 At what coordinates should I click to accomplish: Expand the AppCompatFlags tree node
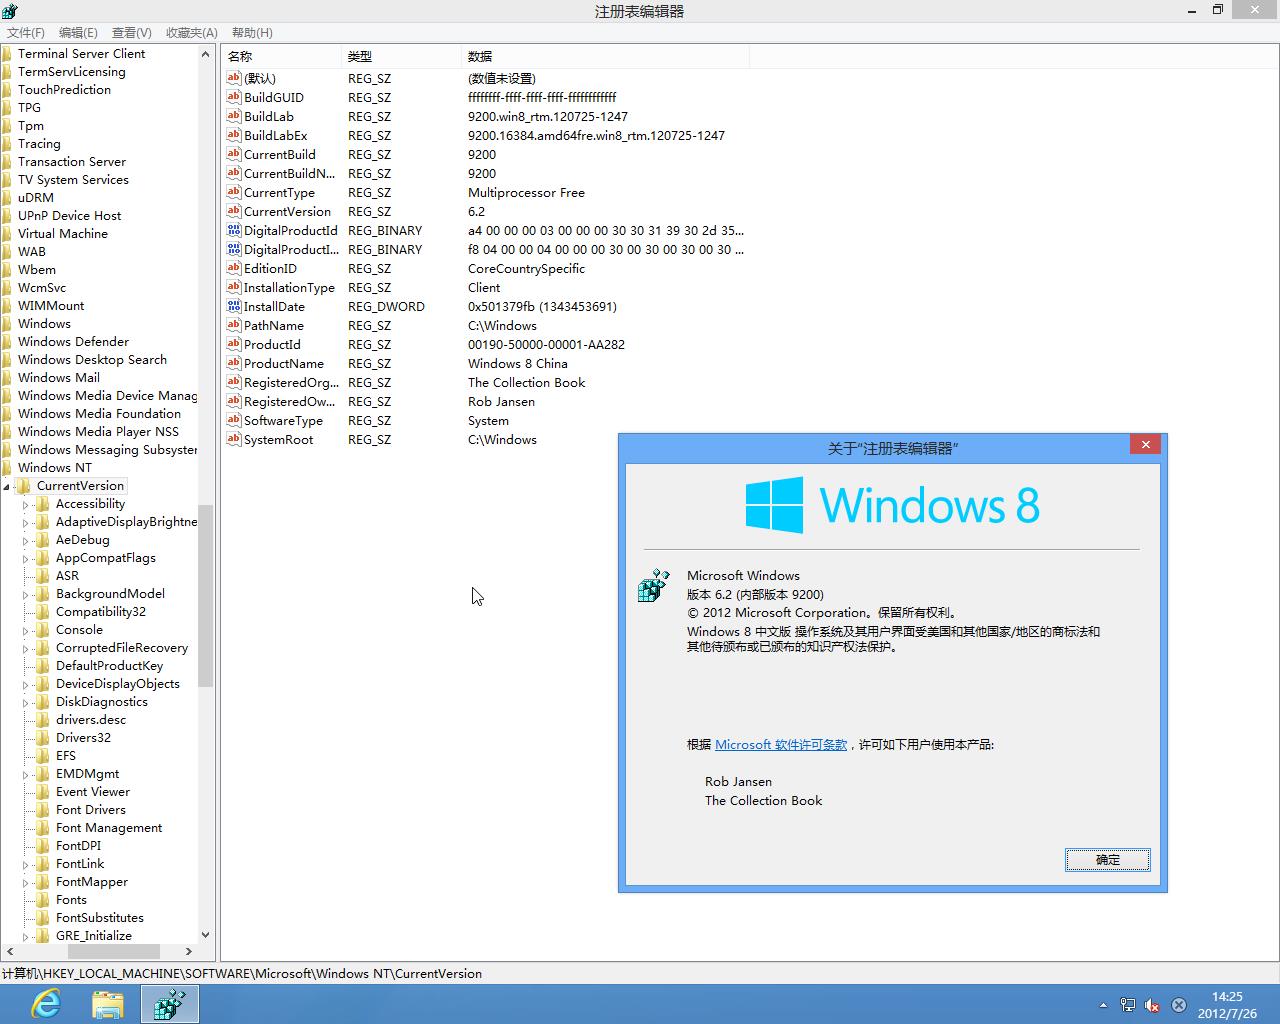coord(26,559)
